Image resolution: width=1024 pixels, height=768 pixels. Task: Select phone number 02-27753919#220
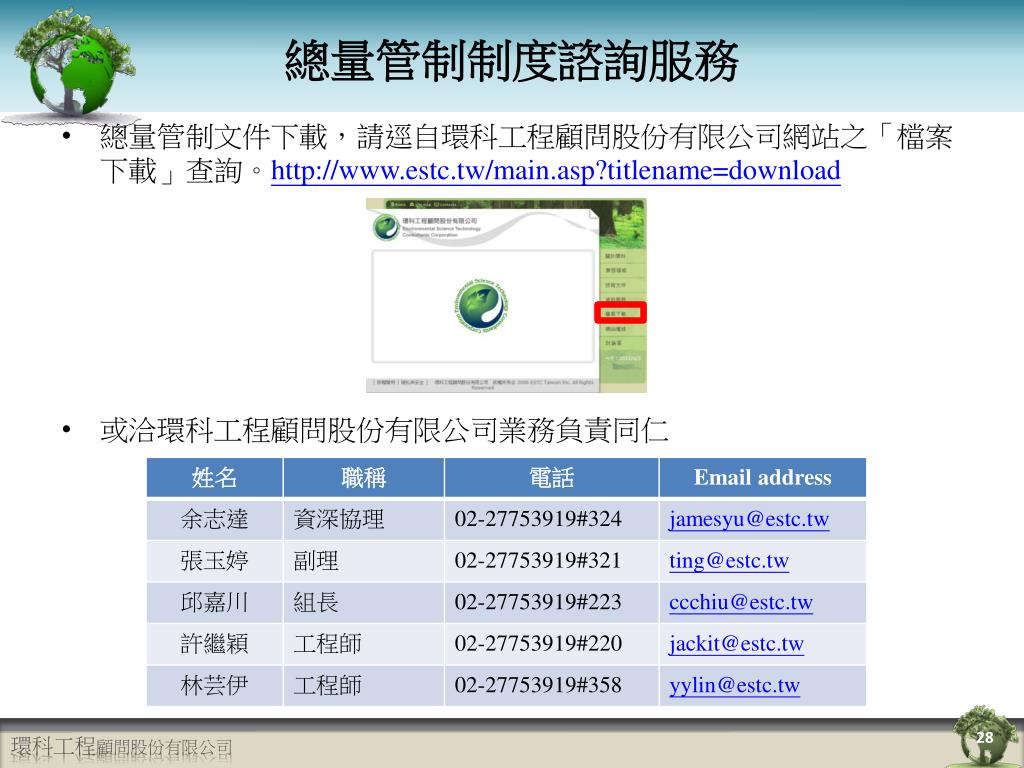click(x=538, y=643)
